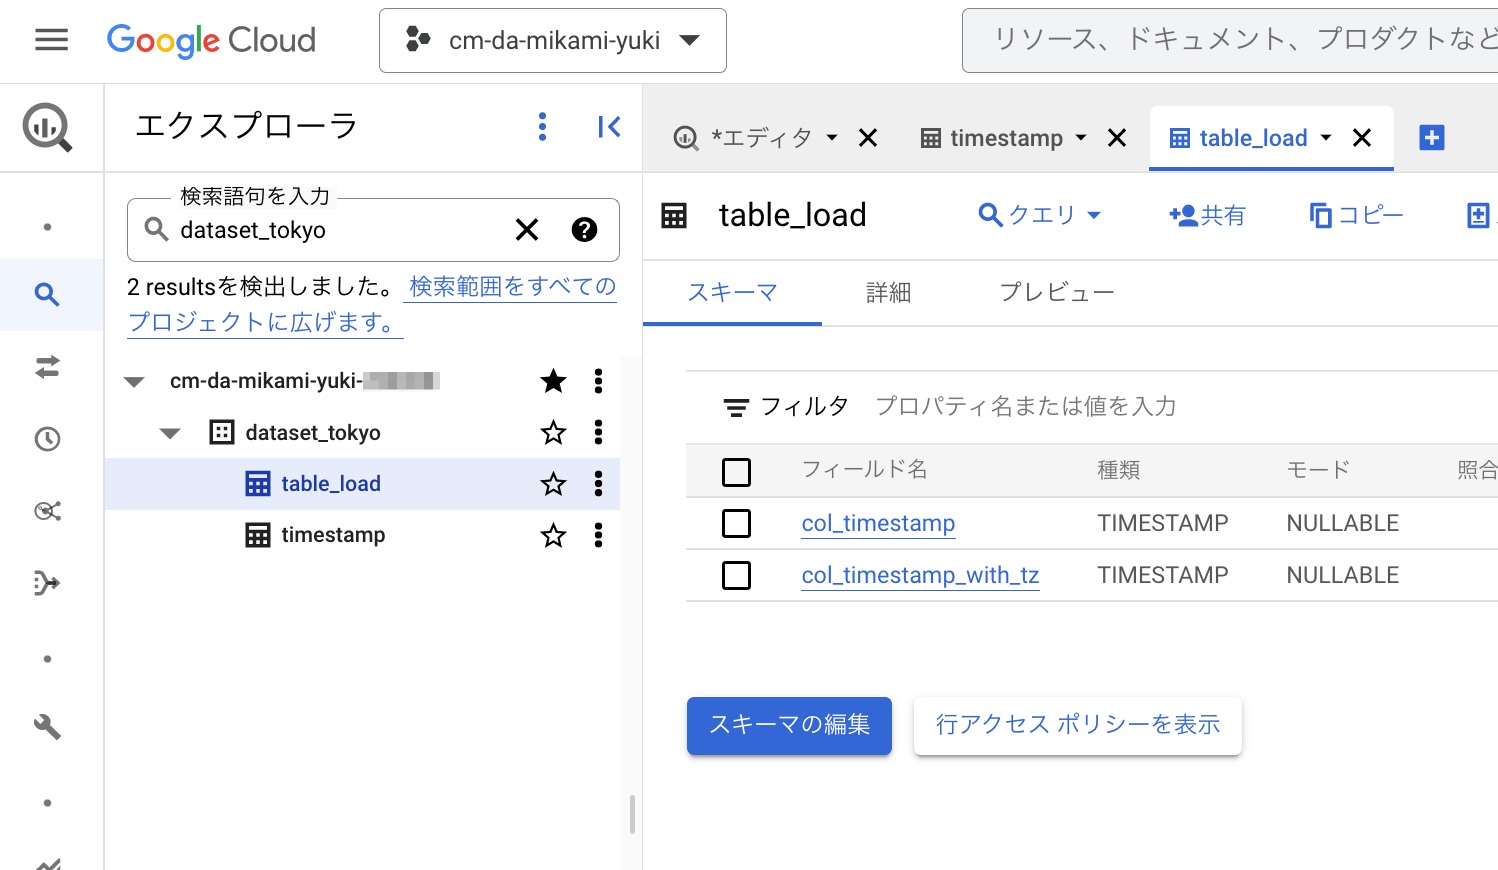Viewport: 1498px width, 870px height.
Task: Select the migration icon in the sidebar
Action: point(46,584)
